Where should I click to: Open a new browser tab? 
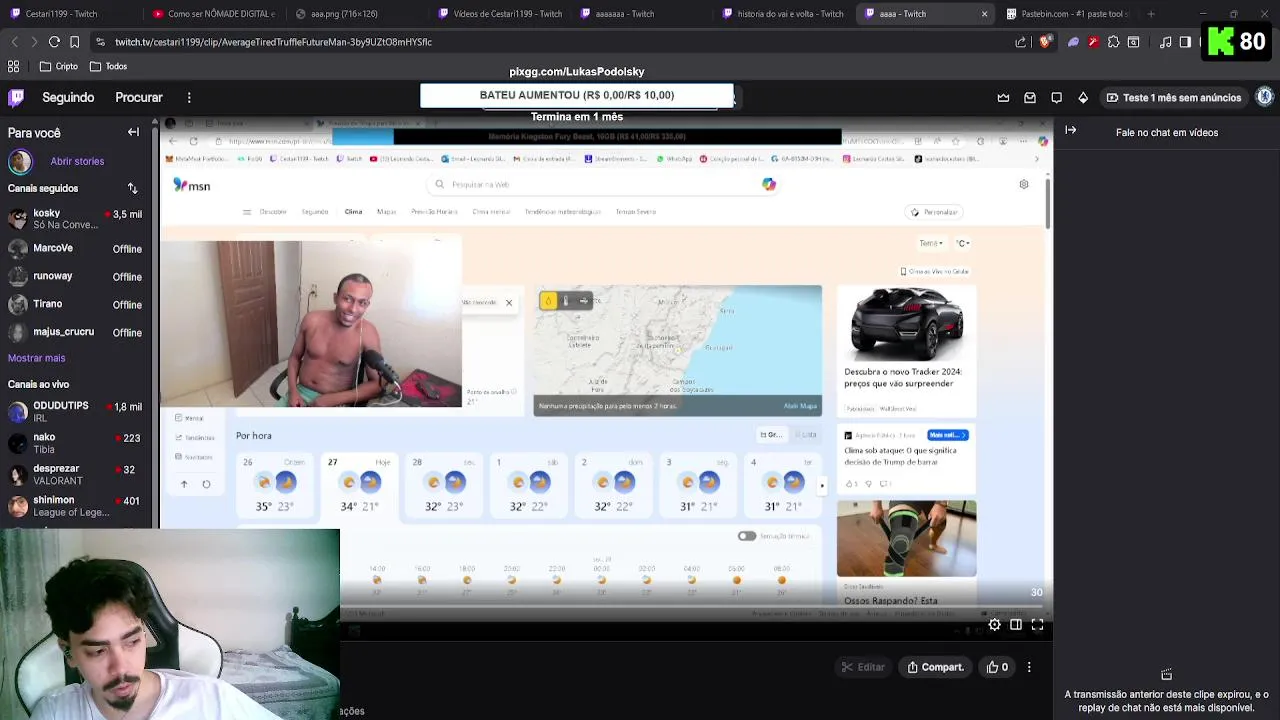click(x=1151, y=14)
